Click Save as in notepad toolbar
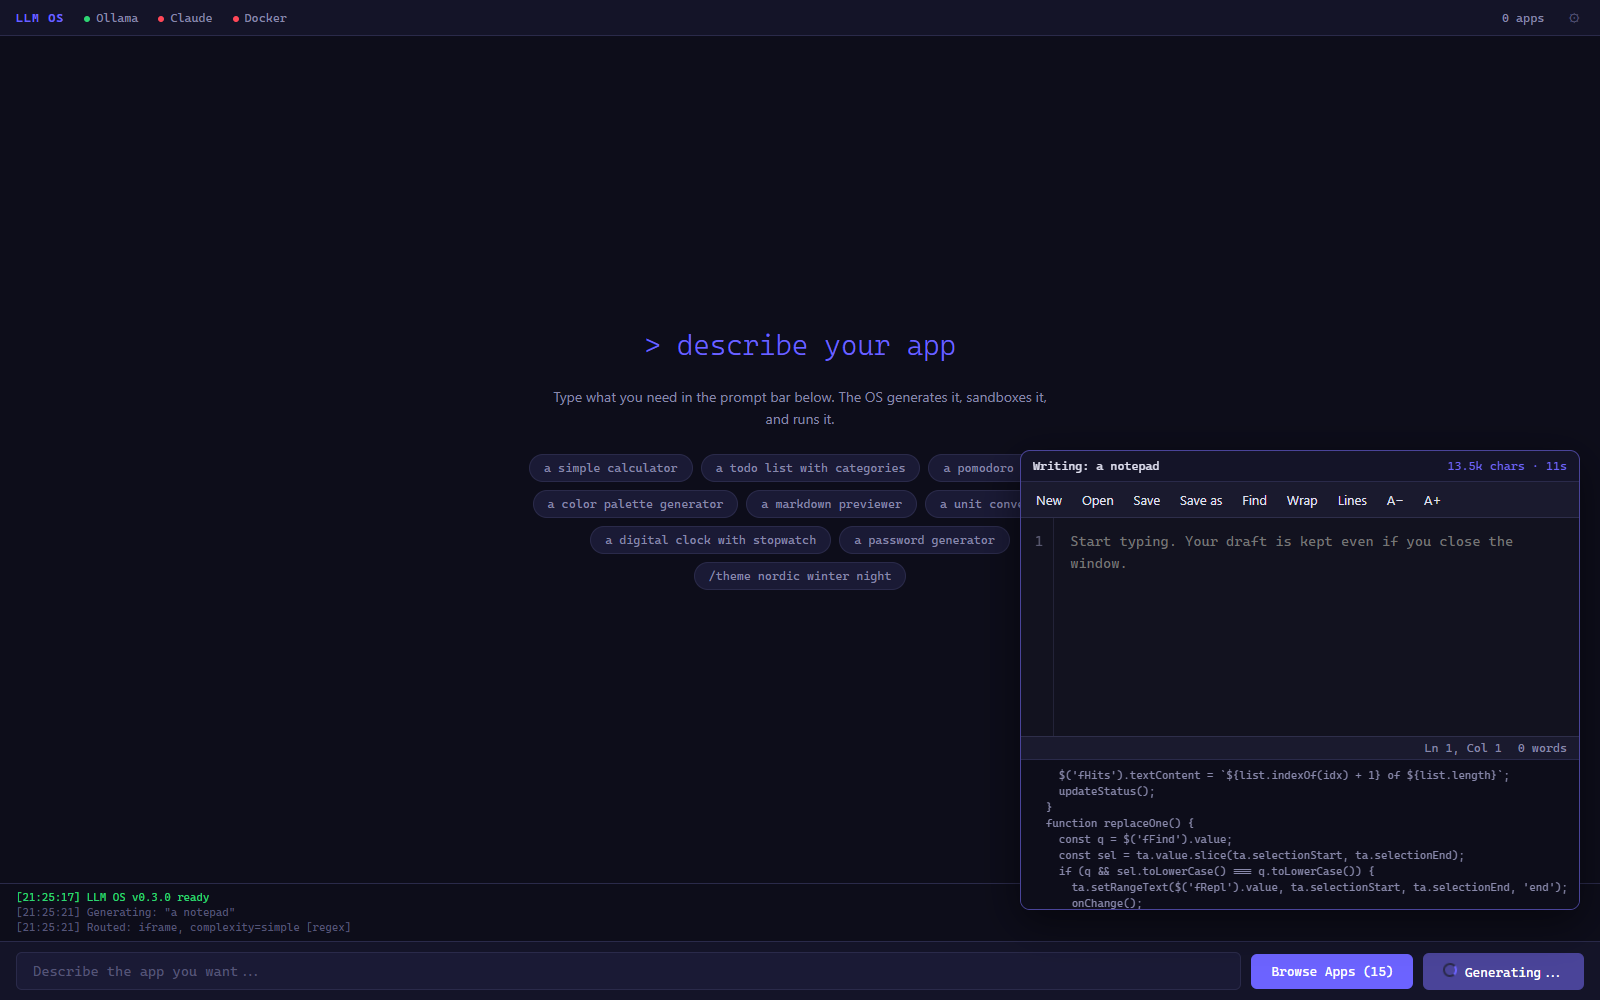This screenshot has width=1600, height=1000. [x=1201, y=501]
